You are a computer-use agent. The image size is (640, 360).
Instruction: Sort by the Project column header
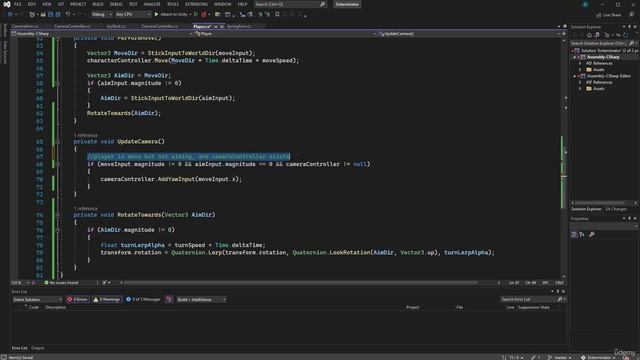click(413, 307)
